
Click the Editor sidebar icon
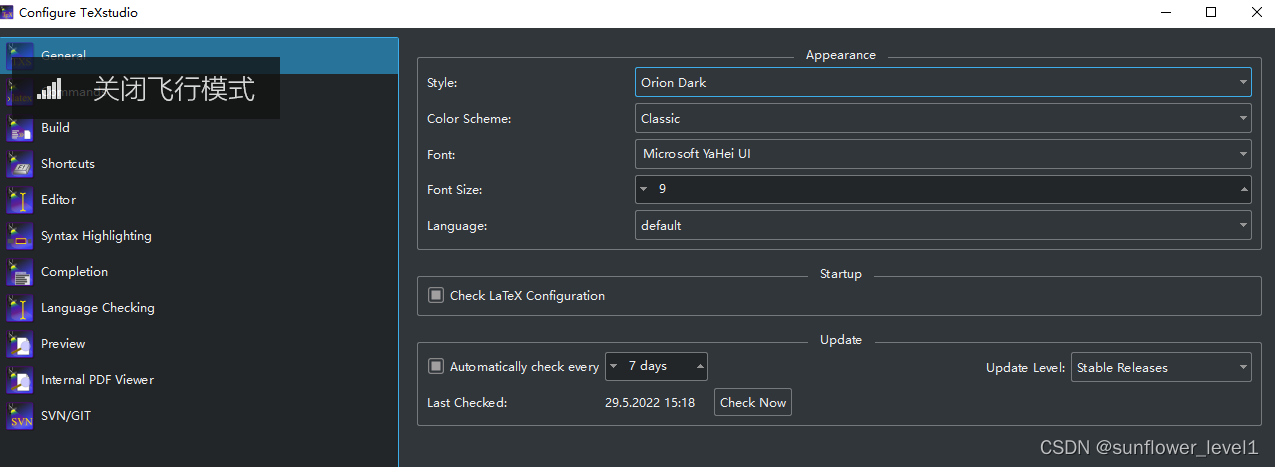coord(20,199)
